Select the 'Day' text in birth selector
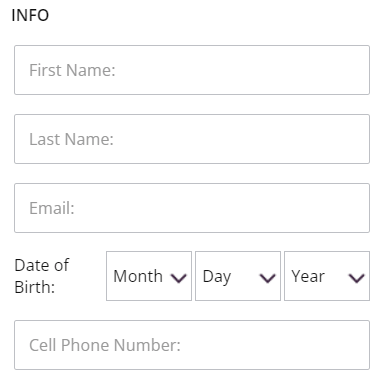Screen dimensions: 382x381 (217, 277)
